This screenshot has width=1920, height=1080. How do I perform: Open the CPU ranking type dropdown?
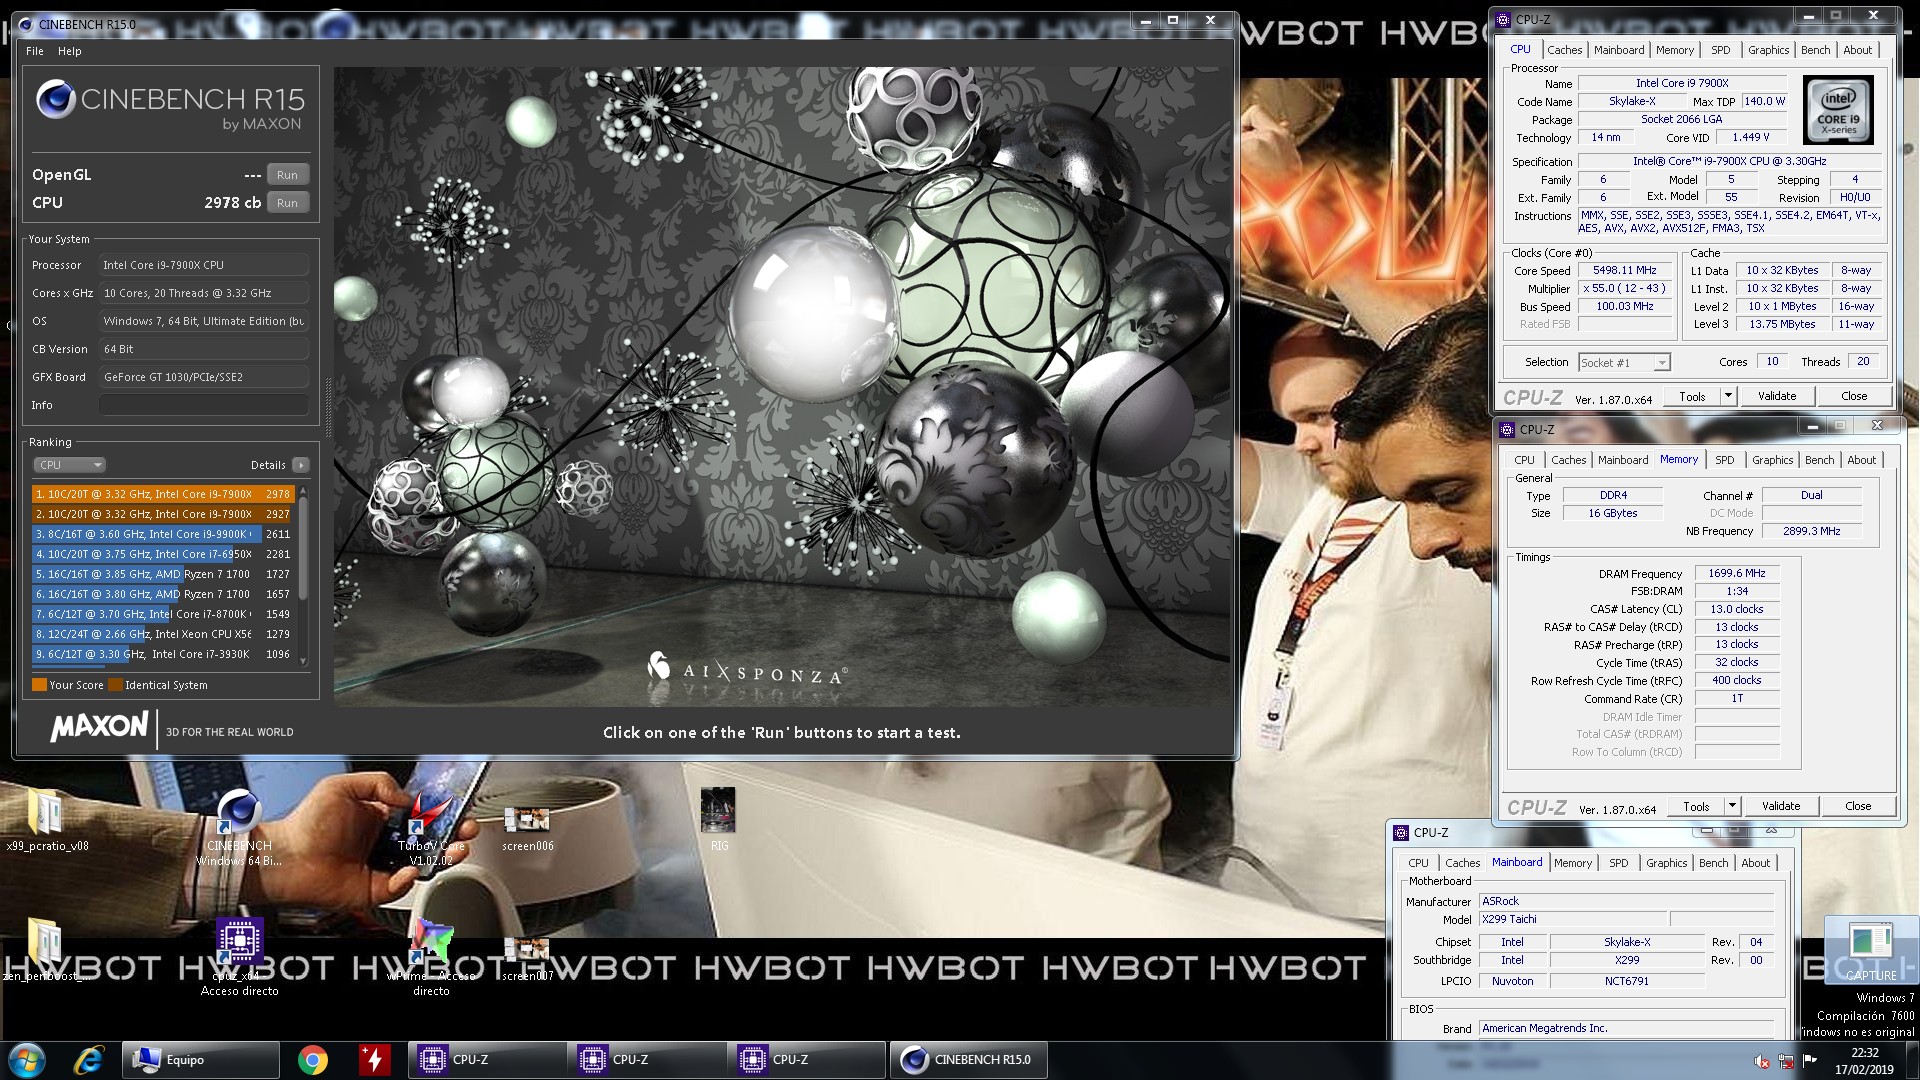point(69,465)
